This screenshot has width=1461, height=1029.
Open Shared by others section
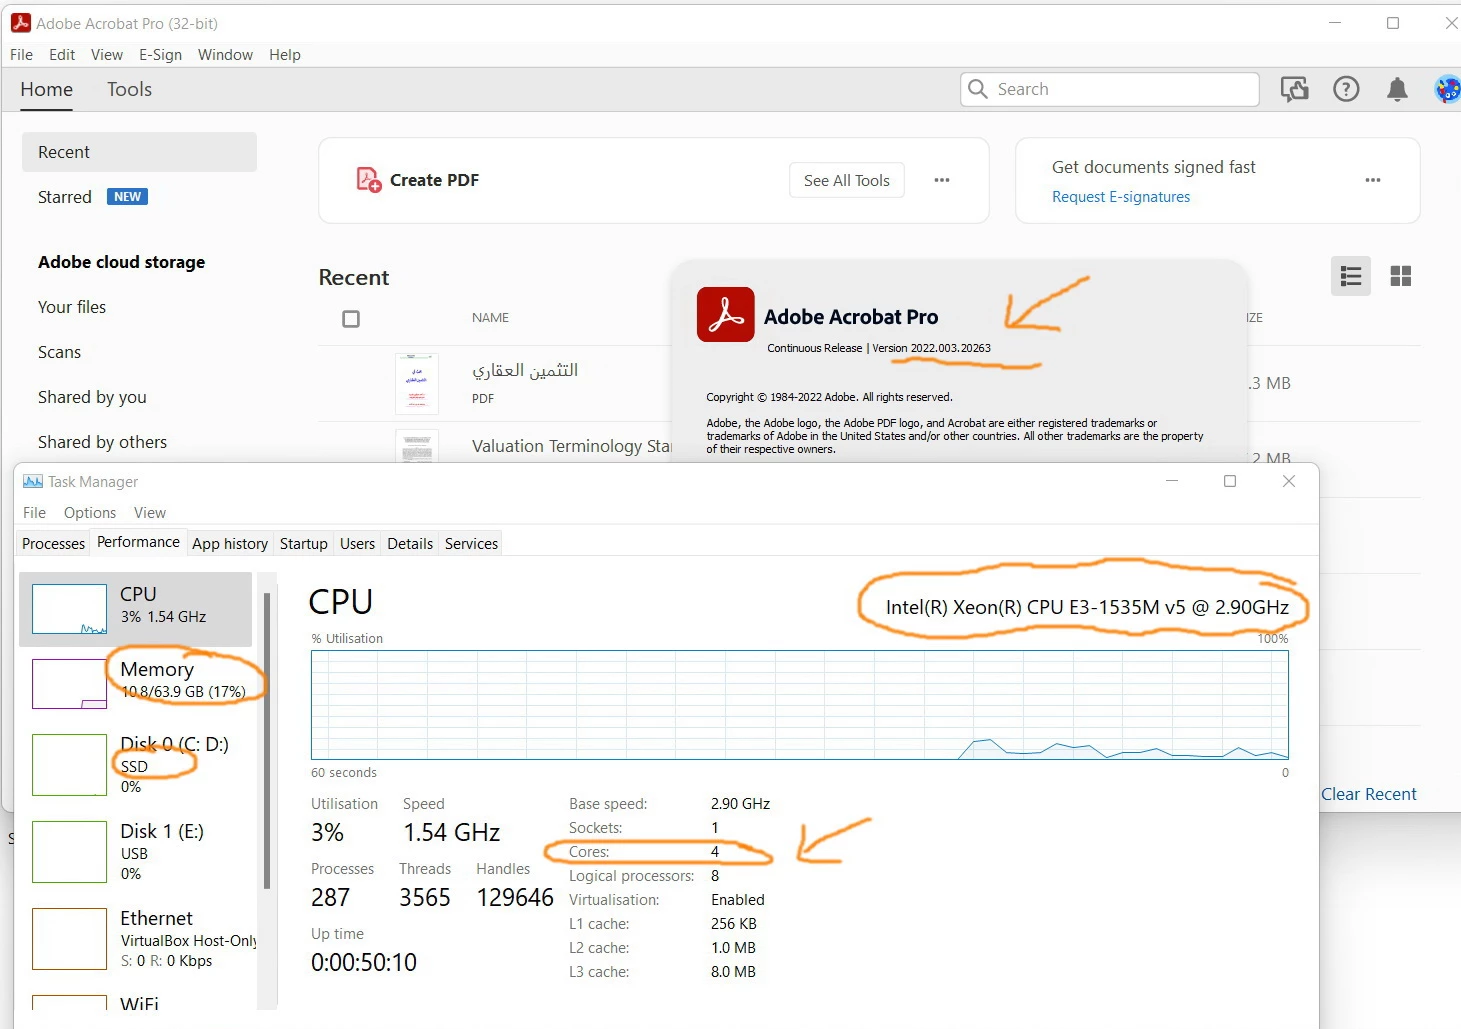click(102, 442)
